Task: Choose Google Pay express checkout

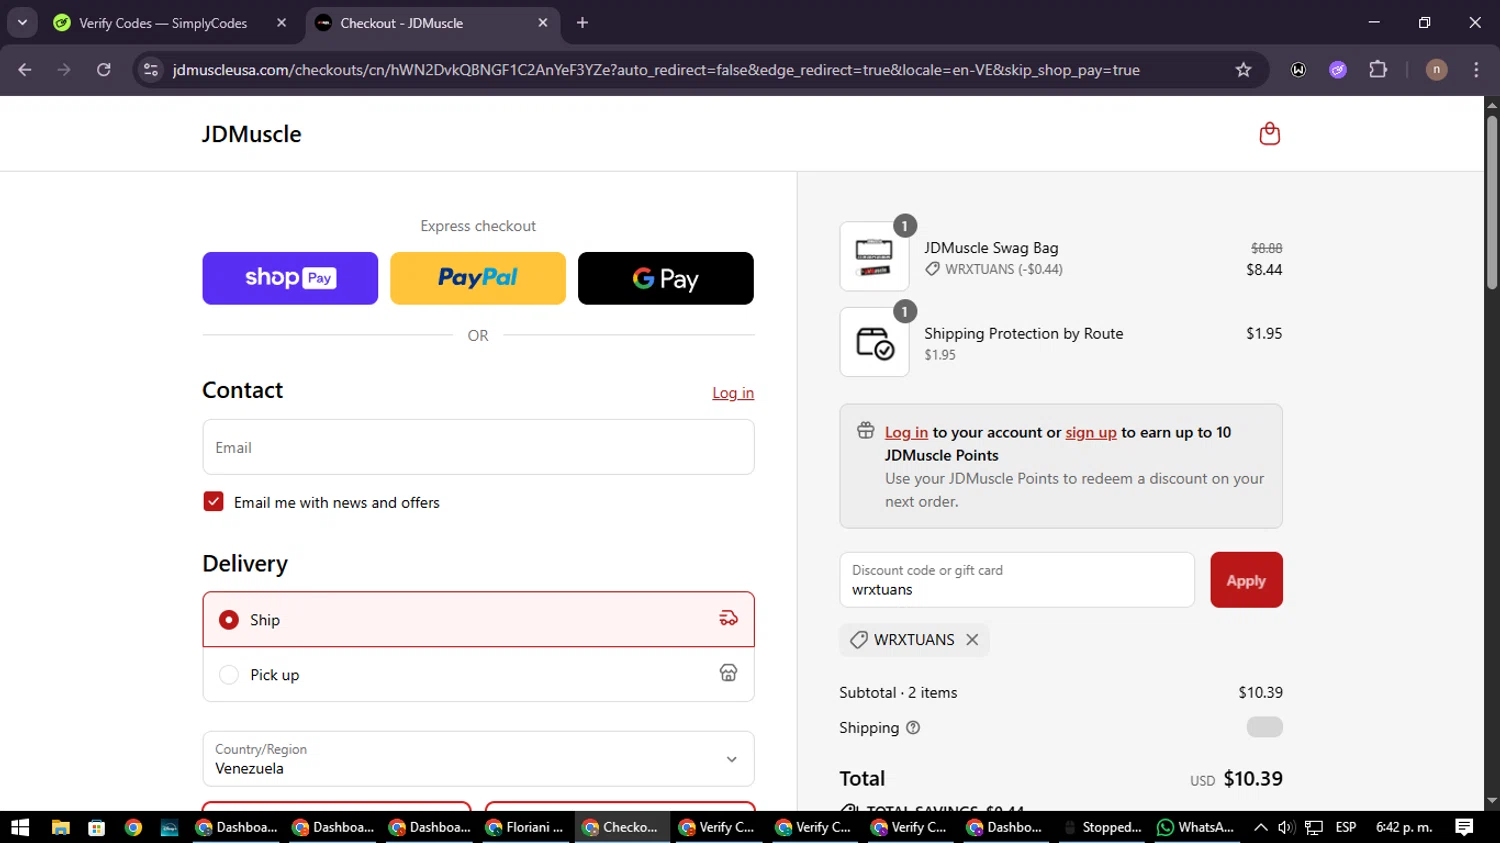Action: (666, 278)
